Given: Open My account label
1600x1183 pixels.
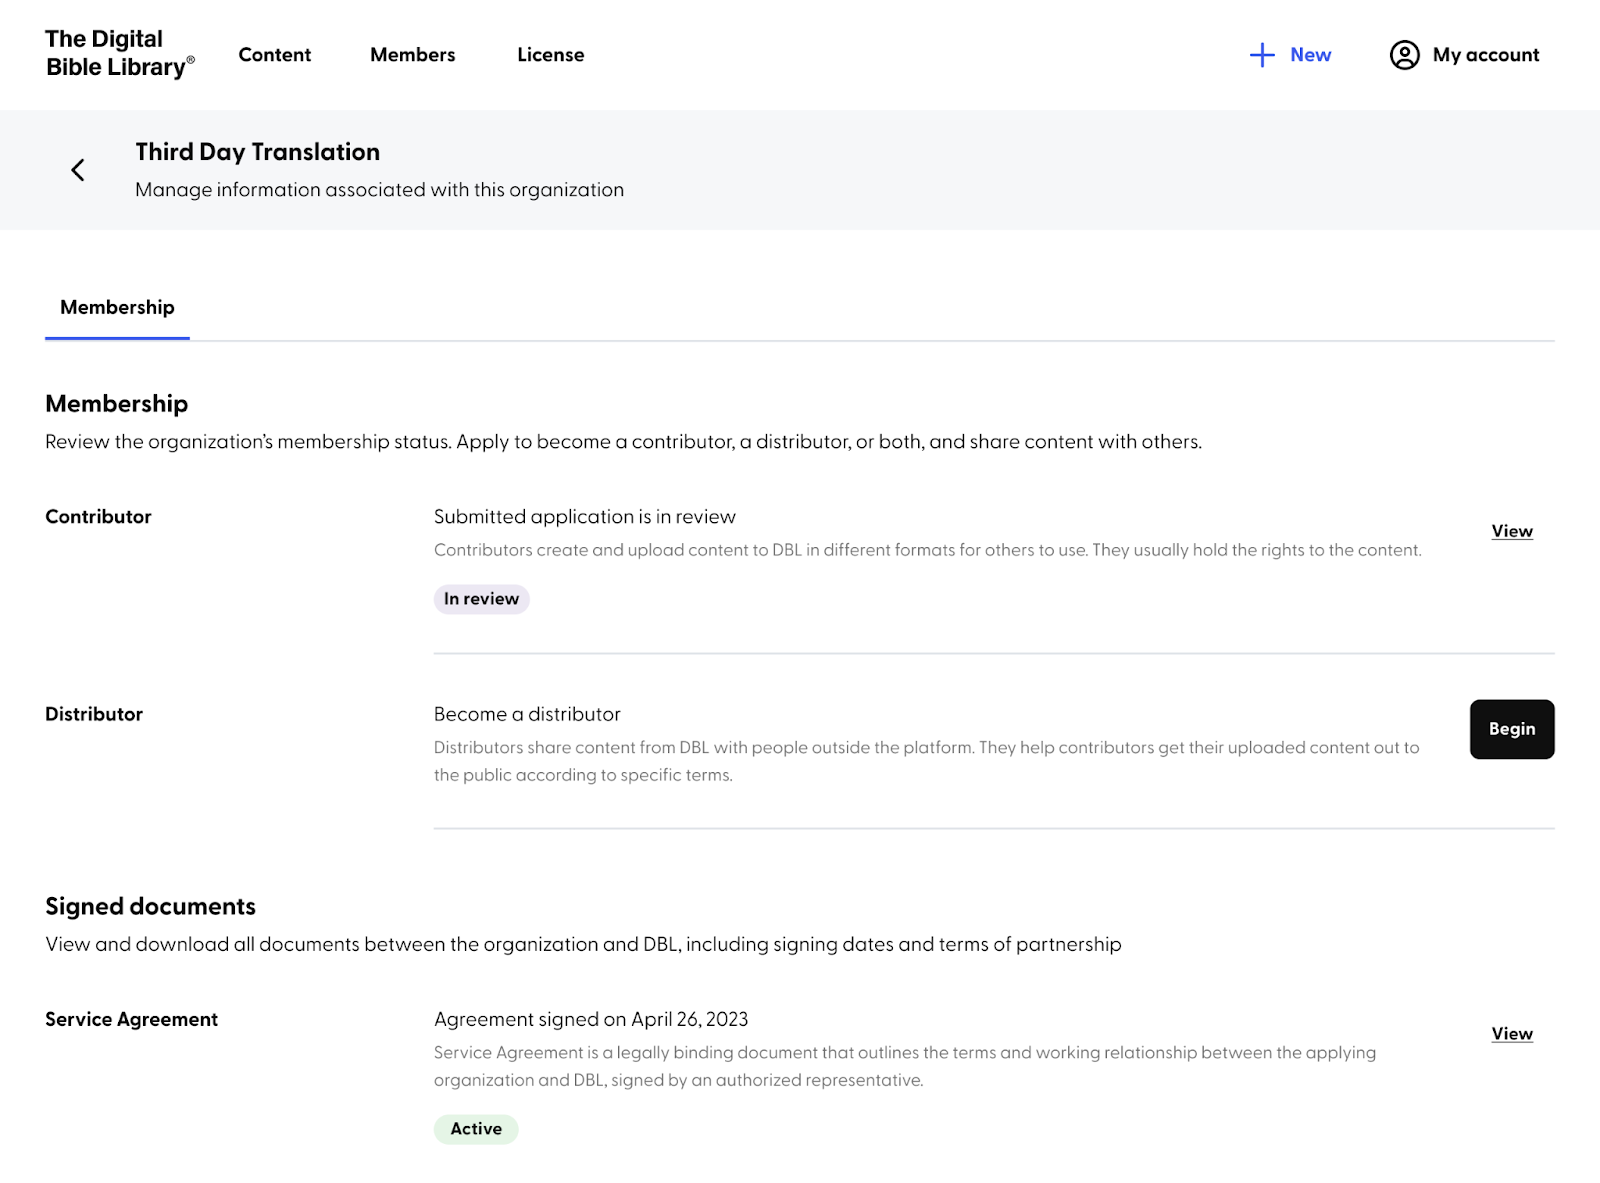Looking at the screenshot, I should click(1485, 55).
